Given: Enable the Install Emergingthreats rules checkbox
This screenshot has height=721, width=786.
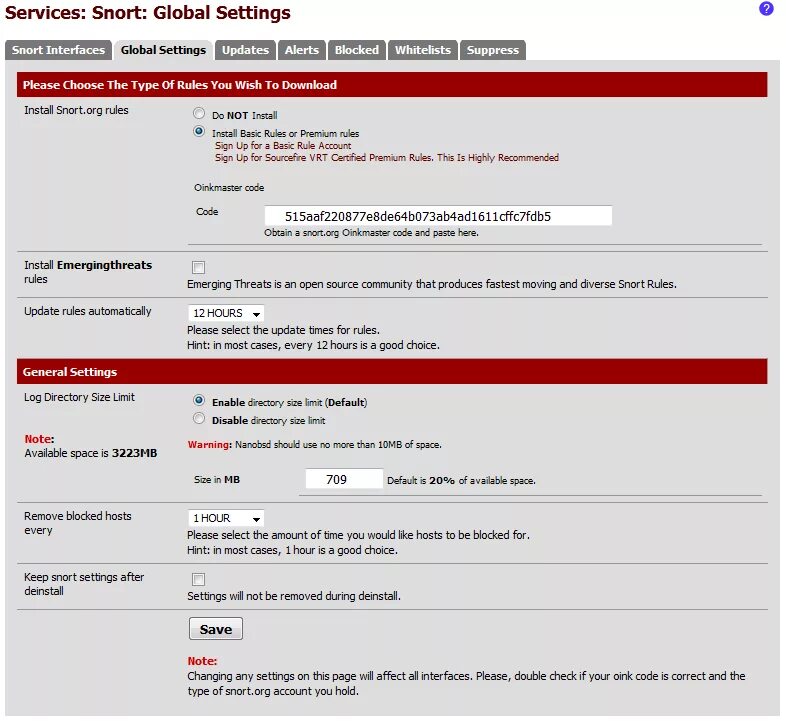Looking at the screenshot, I should click(x=199, y=267).
